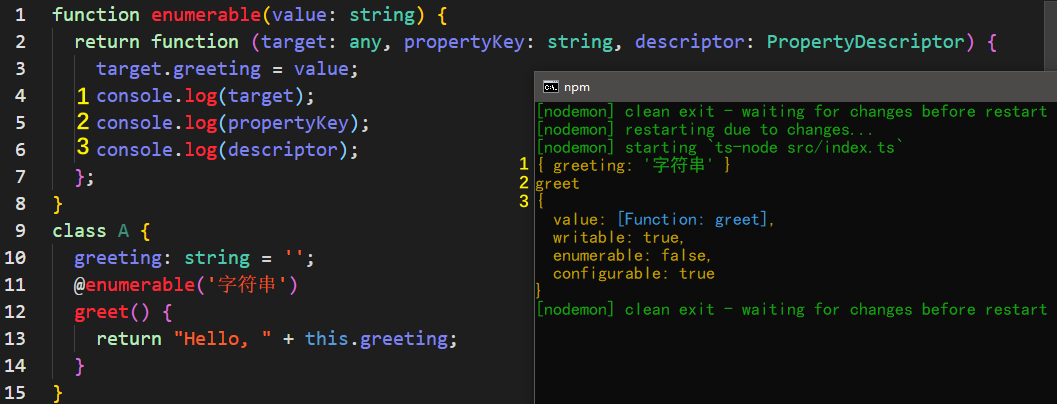
Task: Click 'this.greeting' on line 13
Action: (376, 339)
